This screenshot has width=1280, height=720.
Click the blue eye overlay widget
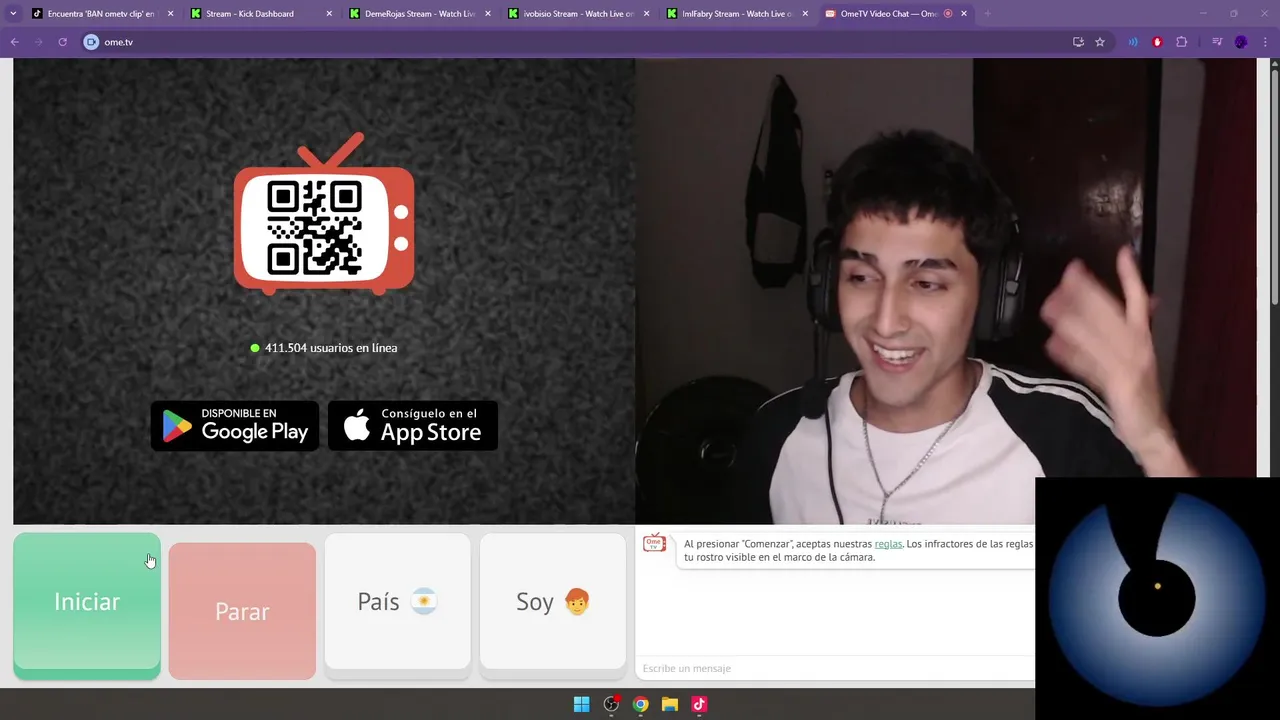tap(1157, 597)
